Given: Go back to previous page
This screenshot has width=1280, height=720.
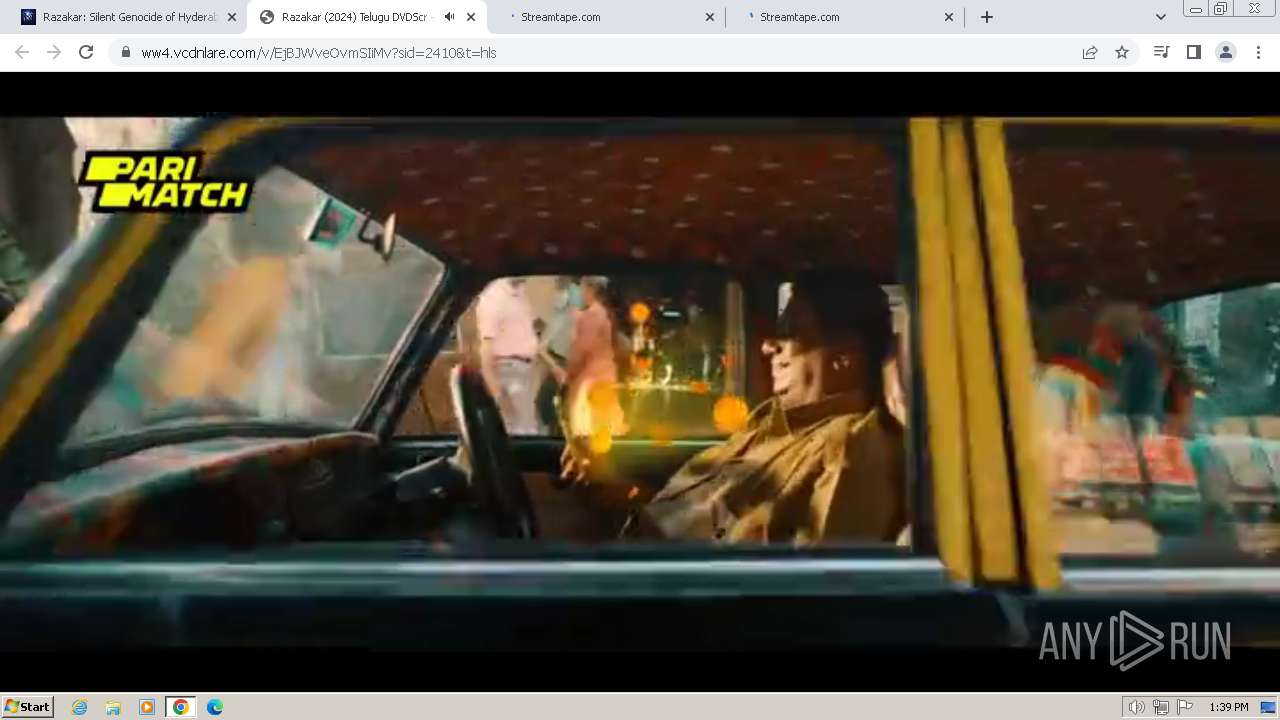Looking at the screenshot, I should [22, 52].
